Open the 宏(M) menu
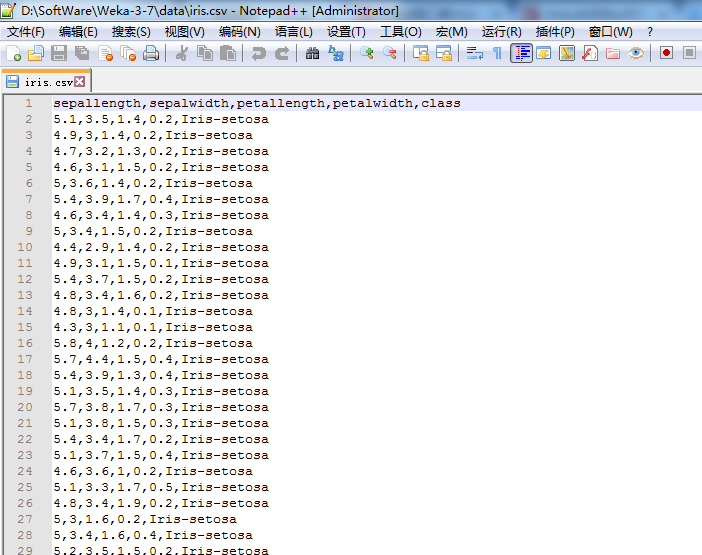The height and width of the screenshot is (555, 702). [x=451, y=32]
